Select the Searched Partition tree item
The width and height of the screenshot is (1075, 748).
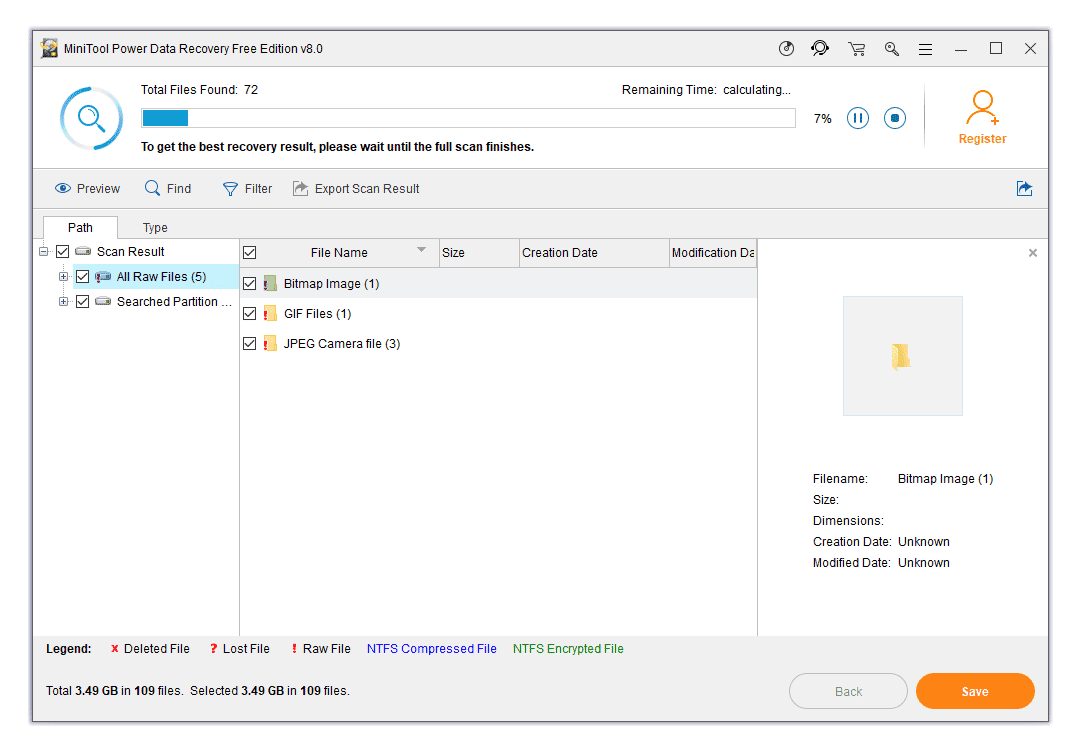tap(174, 302)
